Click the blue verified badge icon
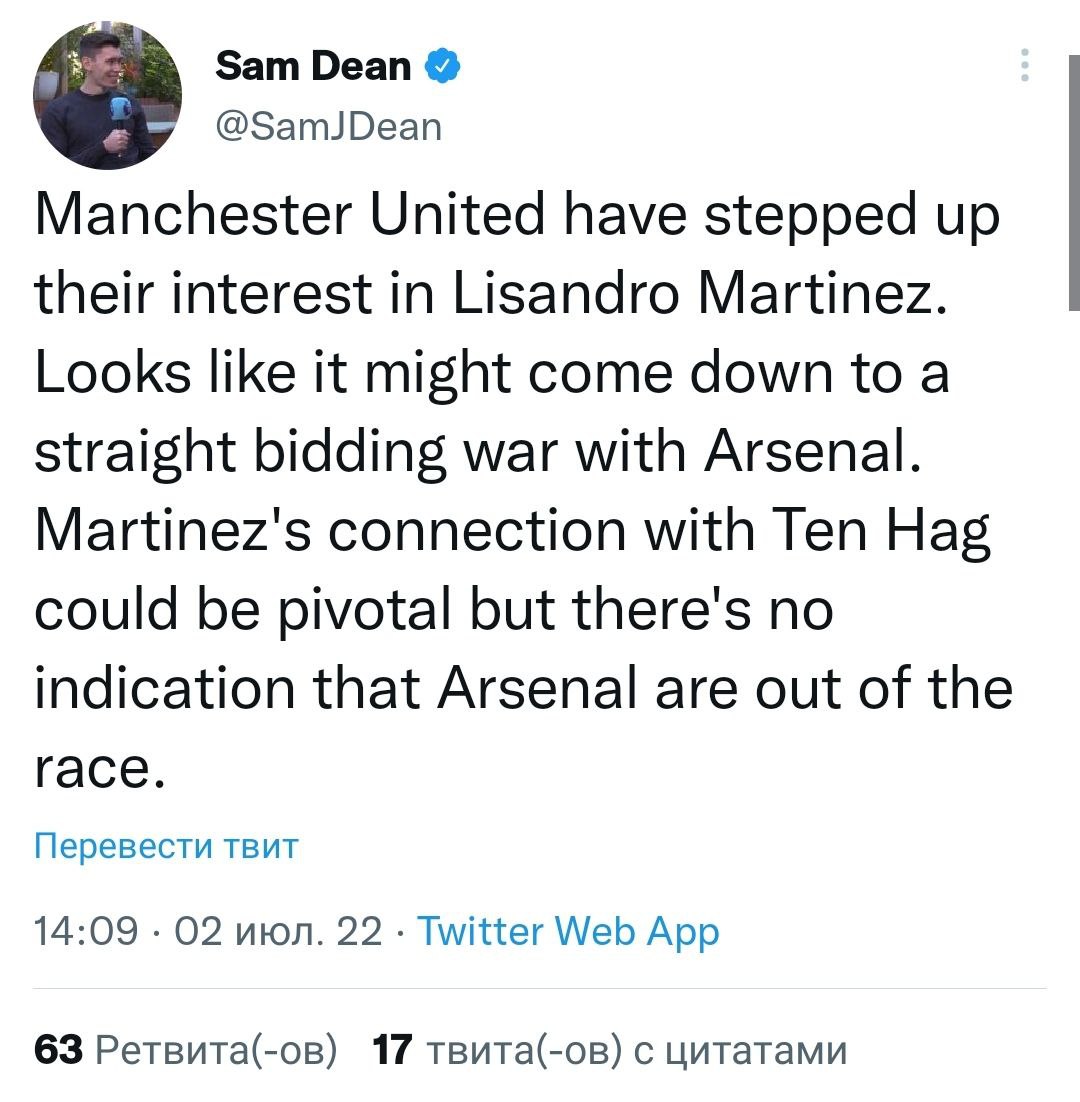 coord(443,66)
